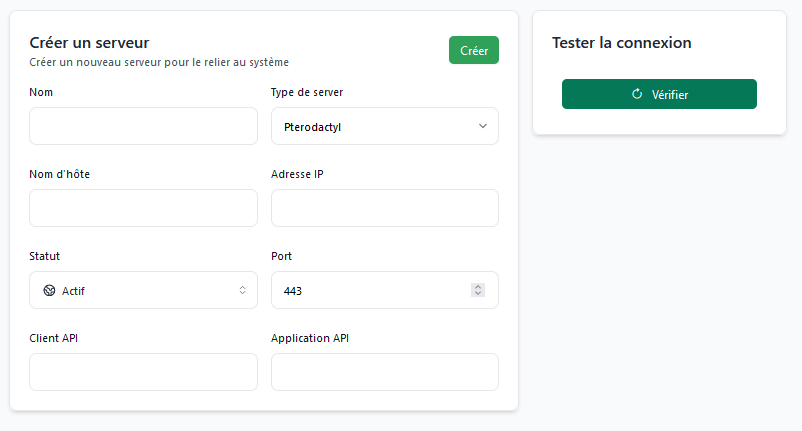Focus the Client API input

point(143,372)
